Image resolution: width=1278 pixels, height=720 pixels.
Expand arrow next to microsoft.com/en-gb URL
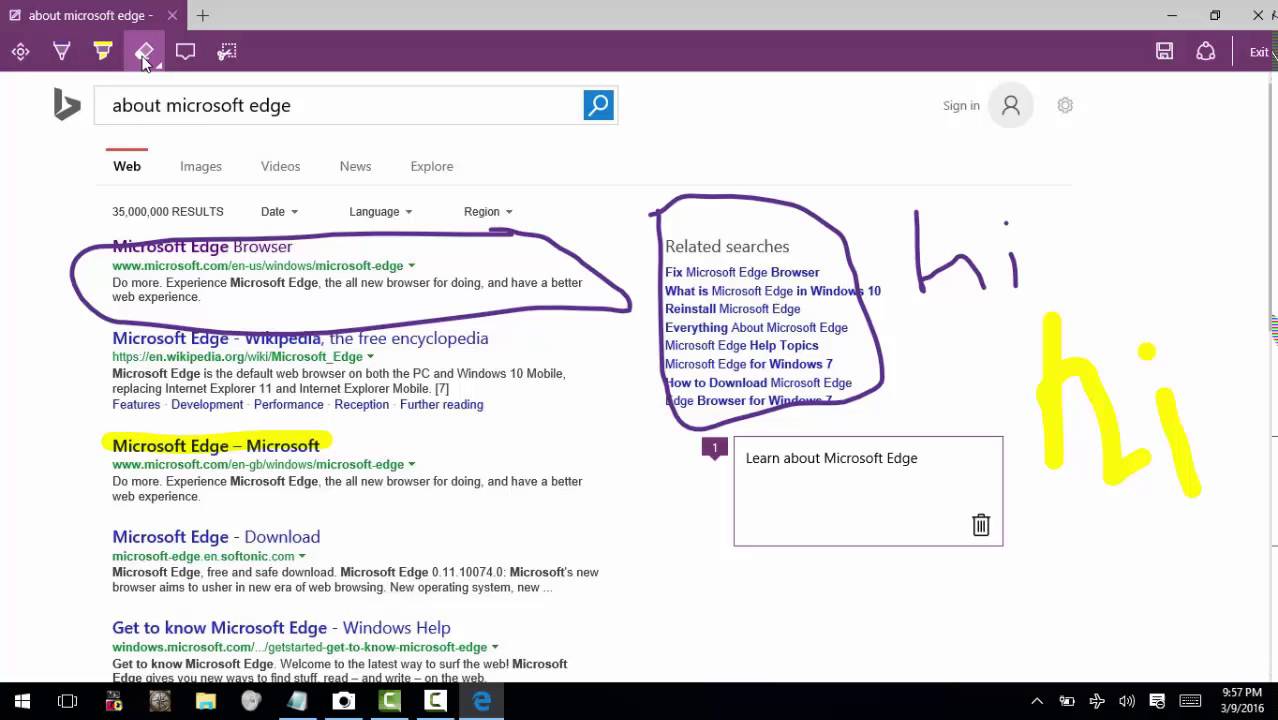coord(411,465)
